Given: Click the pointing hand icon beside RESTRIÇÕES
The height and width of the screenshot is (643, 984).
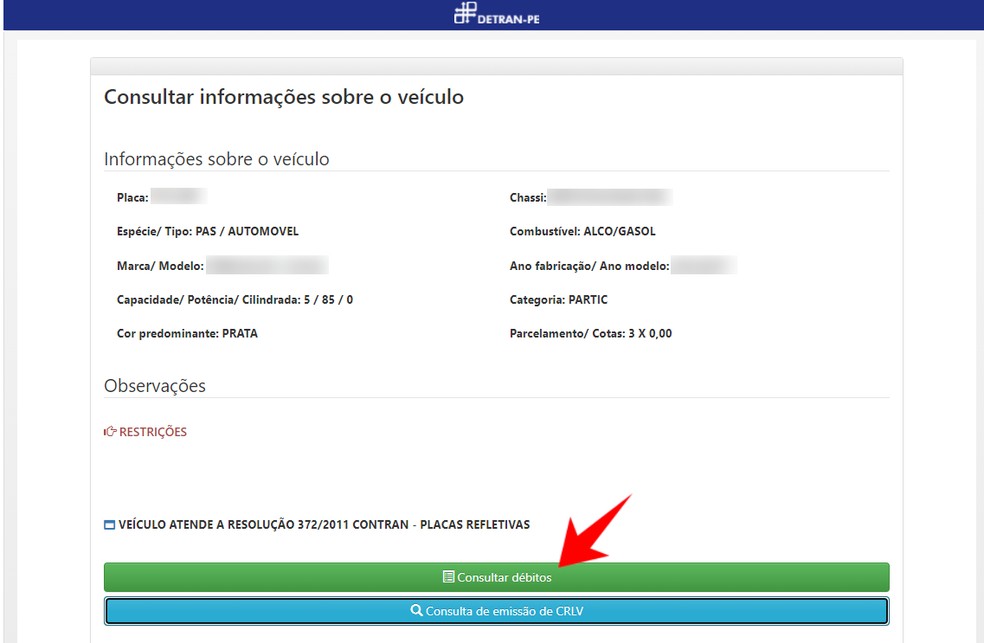Looking at the screenshot, I should pos(110,432).
